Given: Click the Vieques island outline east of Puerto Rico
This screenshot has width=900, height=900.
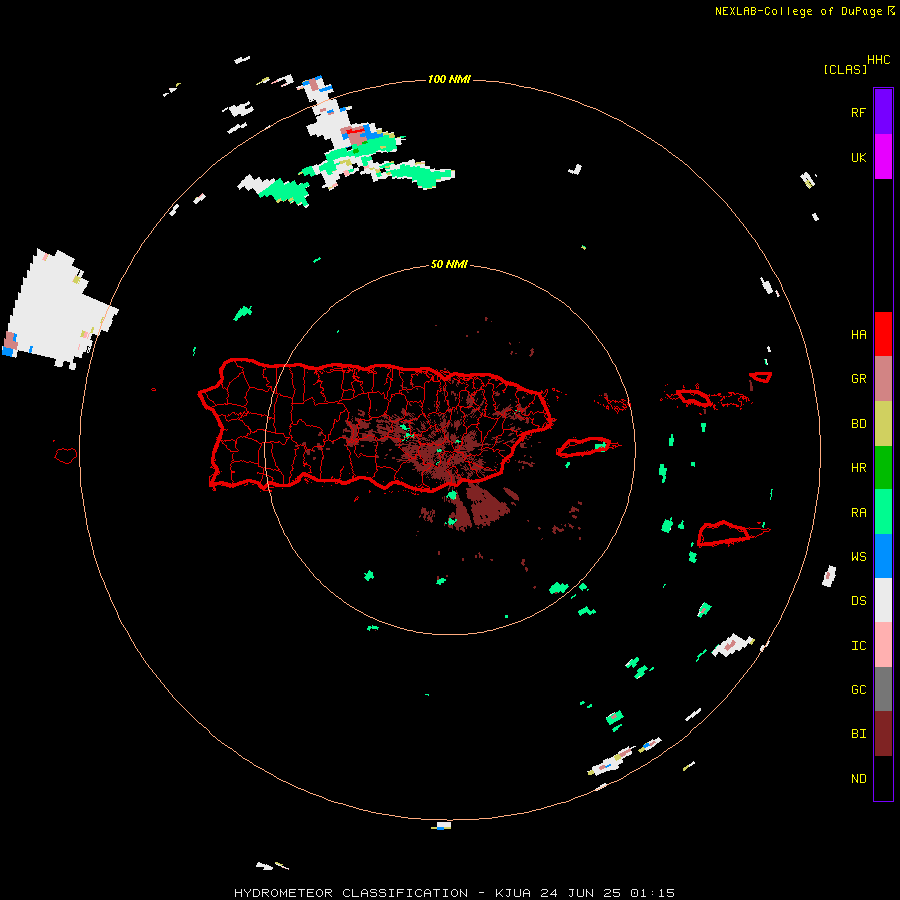Looking at the screenshot, I should [x=584, y=447].
